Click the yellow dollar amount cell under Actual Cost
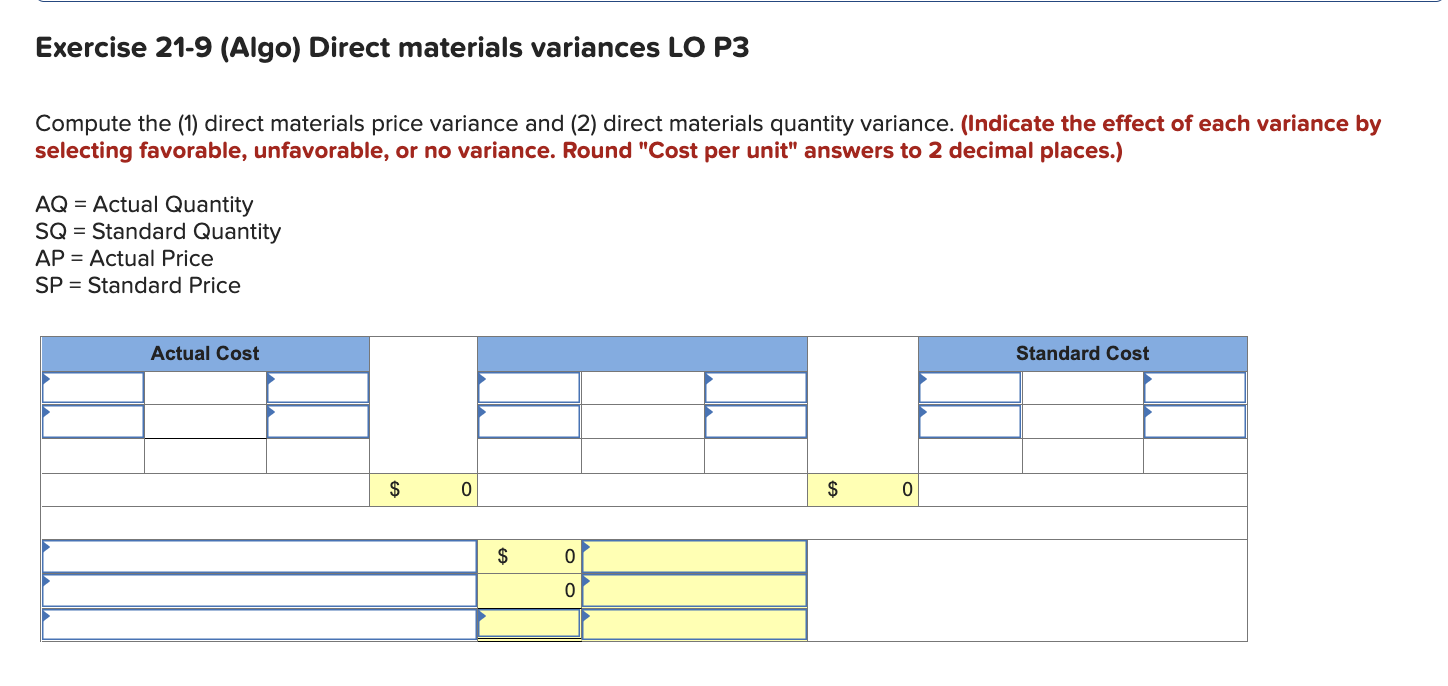 pyautogui.click(x=423, y=489)
